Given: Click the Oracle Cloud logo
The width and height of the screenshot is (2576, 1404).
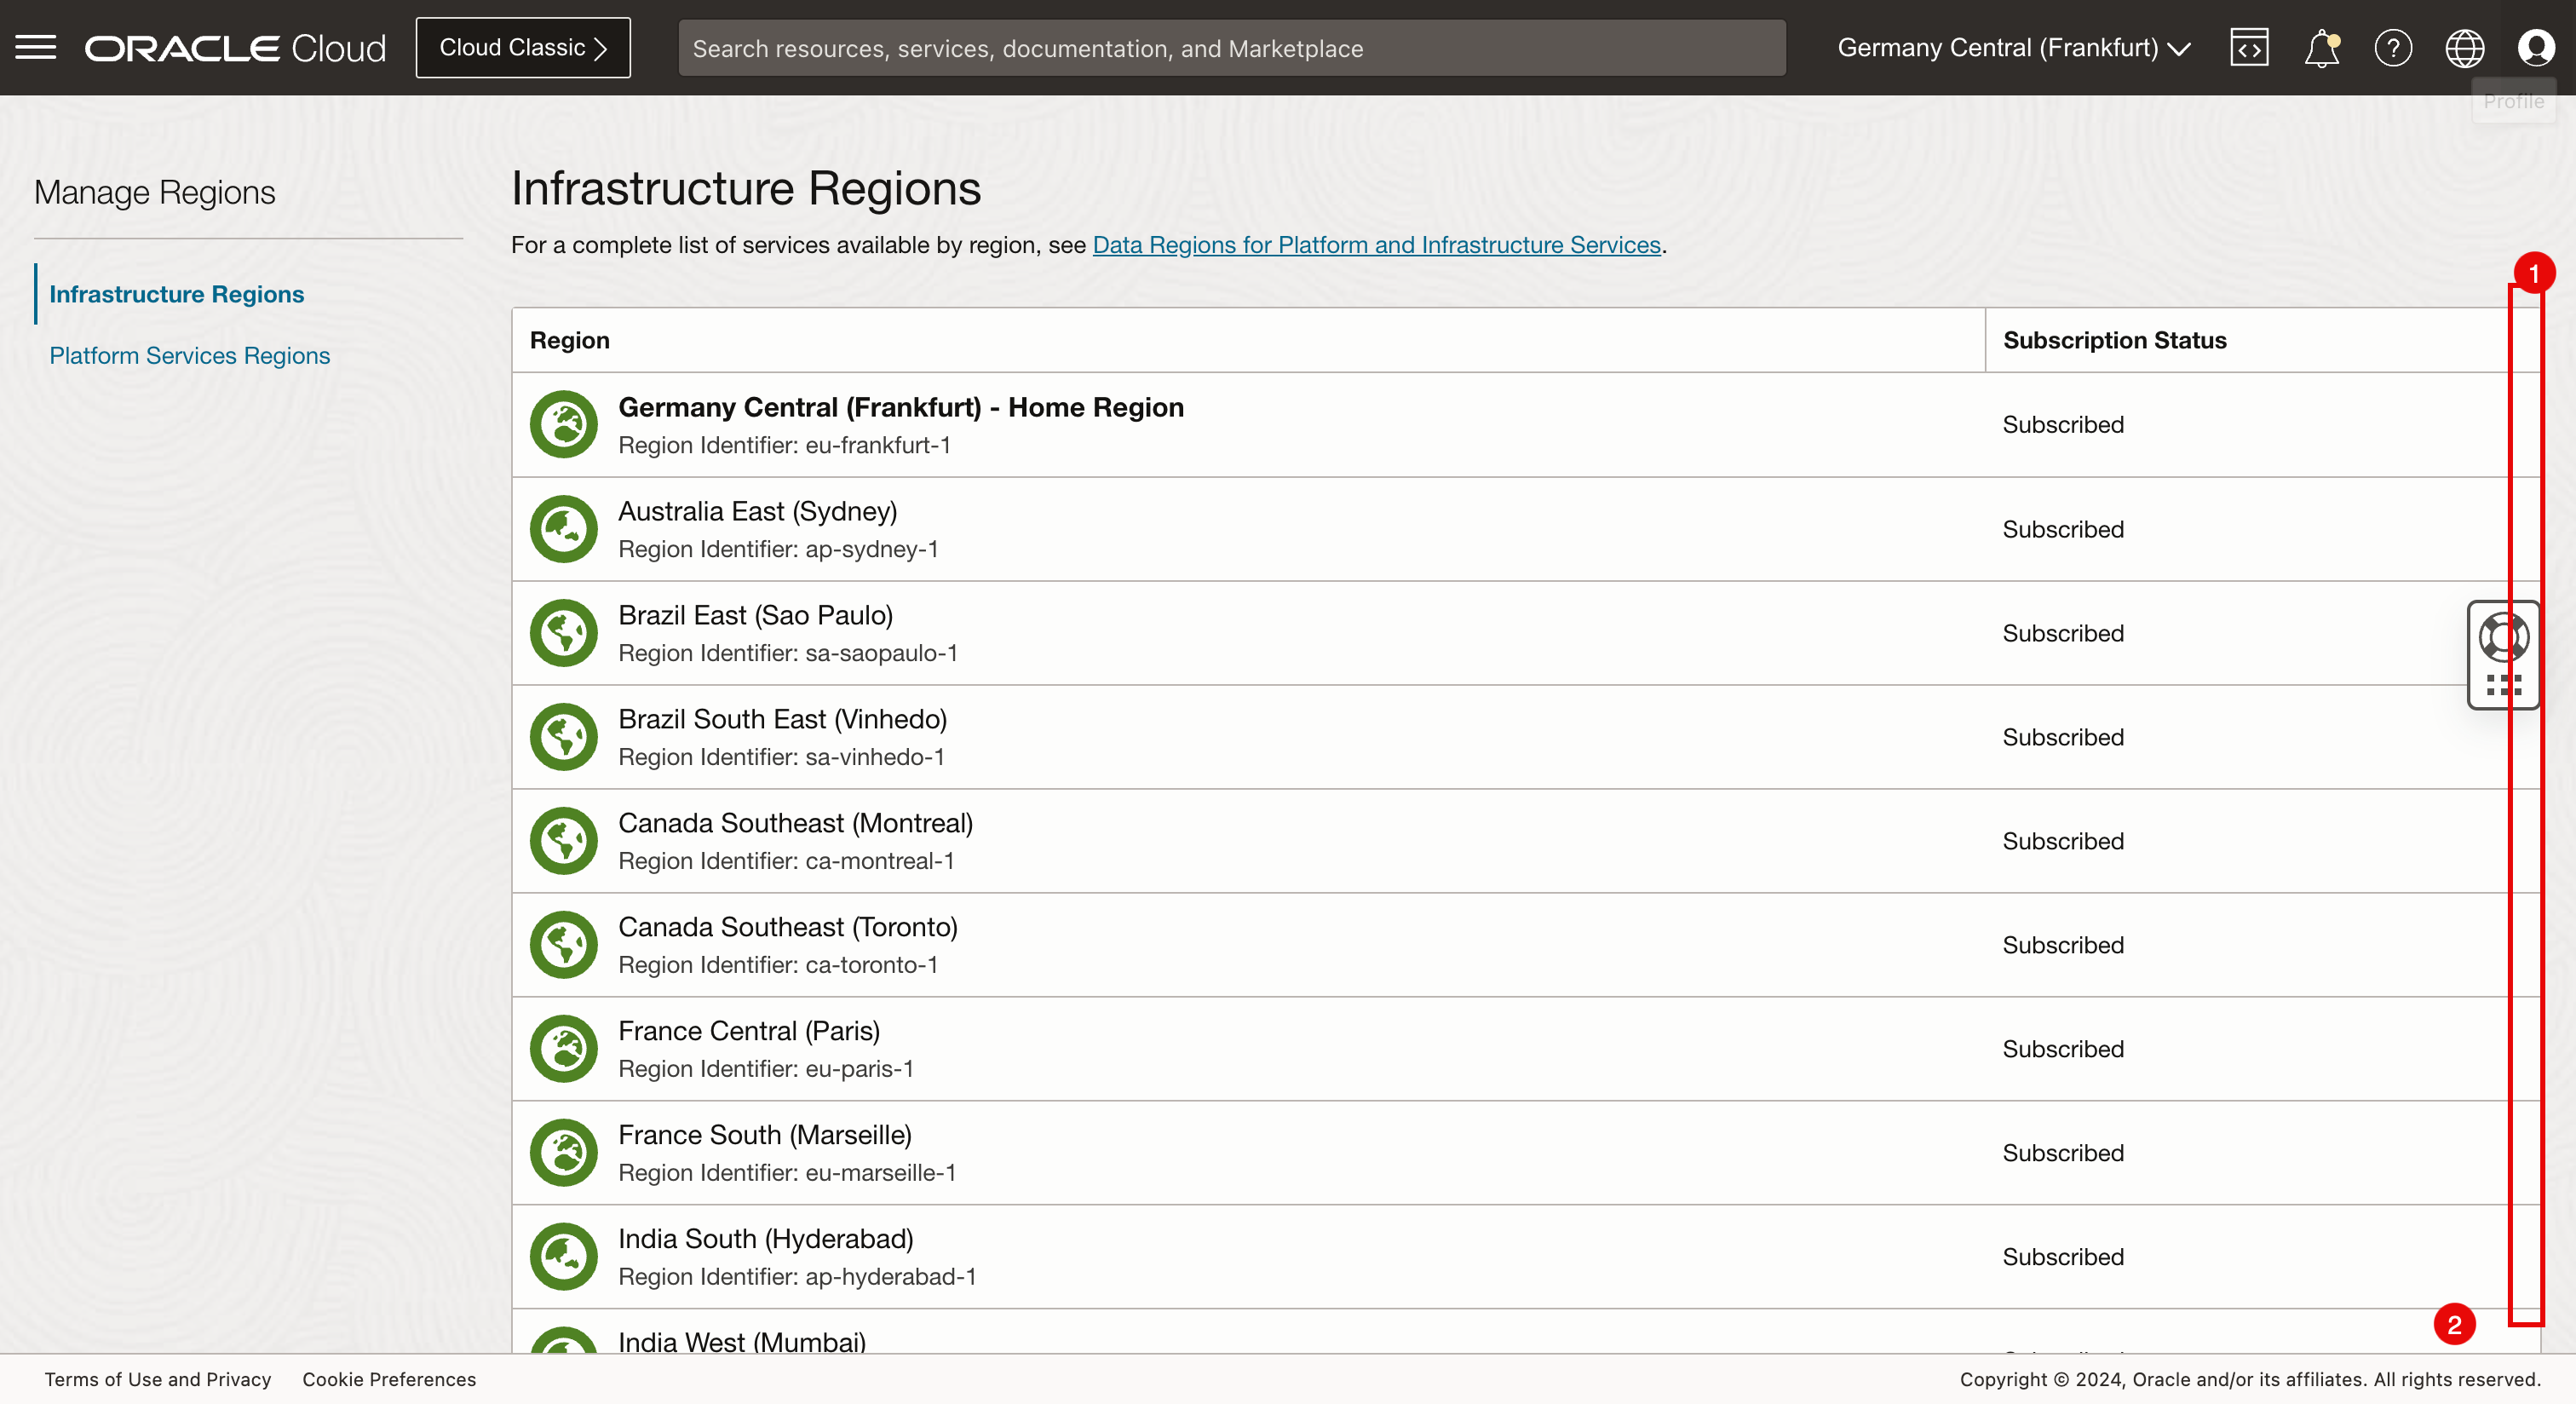Looking at the screenshot, I should [235, 48].
